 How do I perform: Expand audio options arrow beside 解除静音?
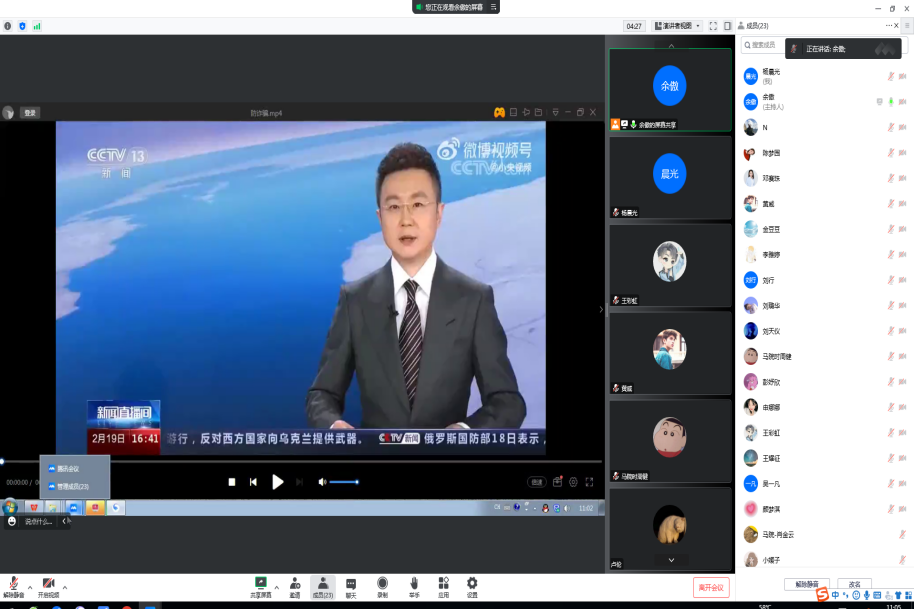pyautogui.click(x=29, y=586)
